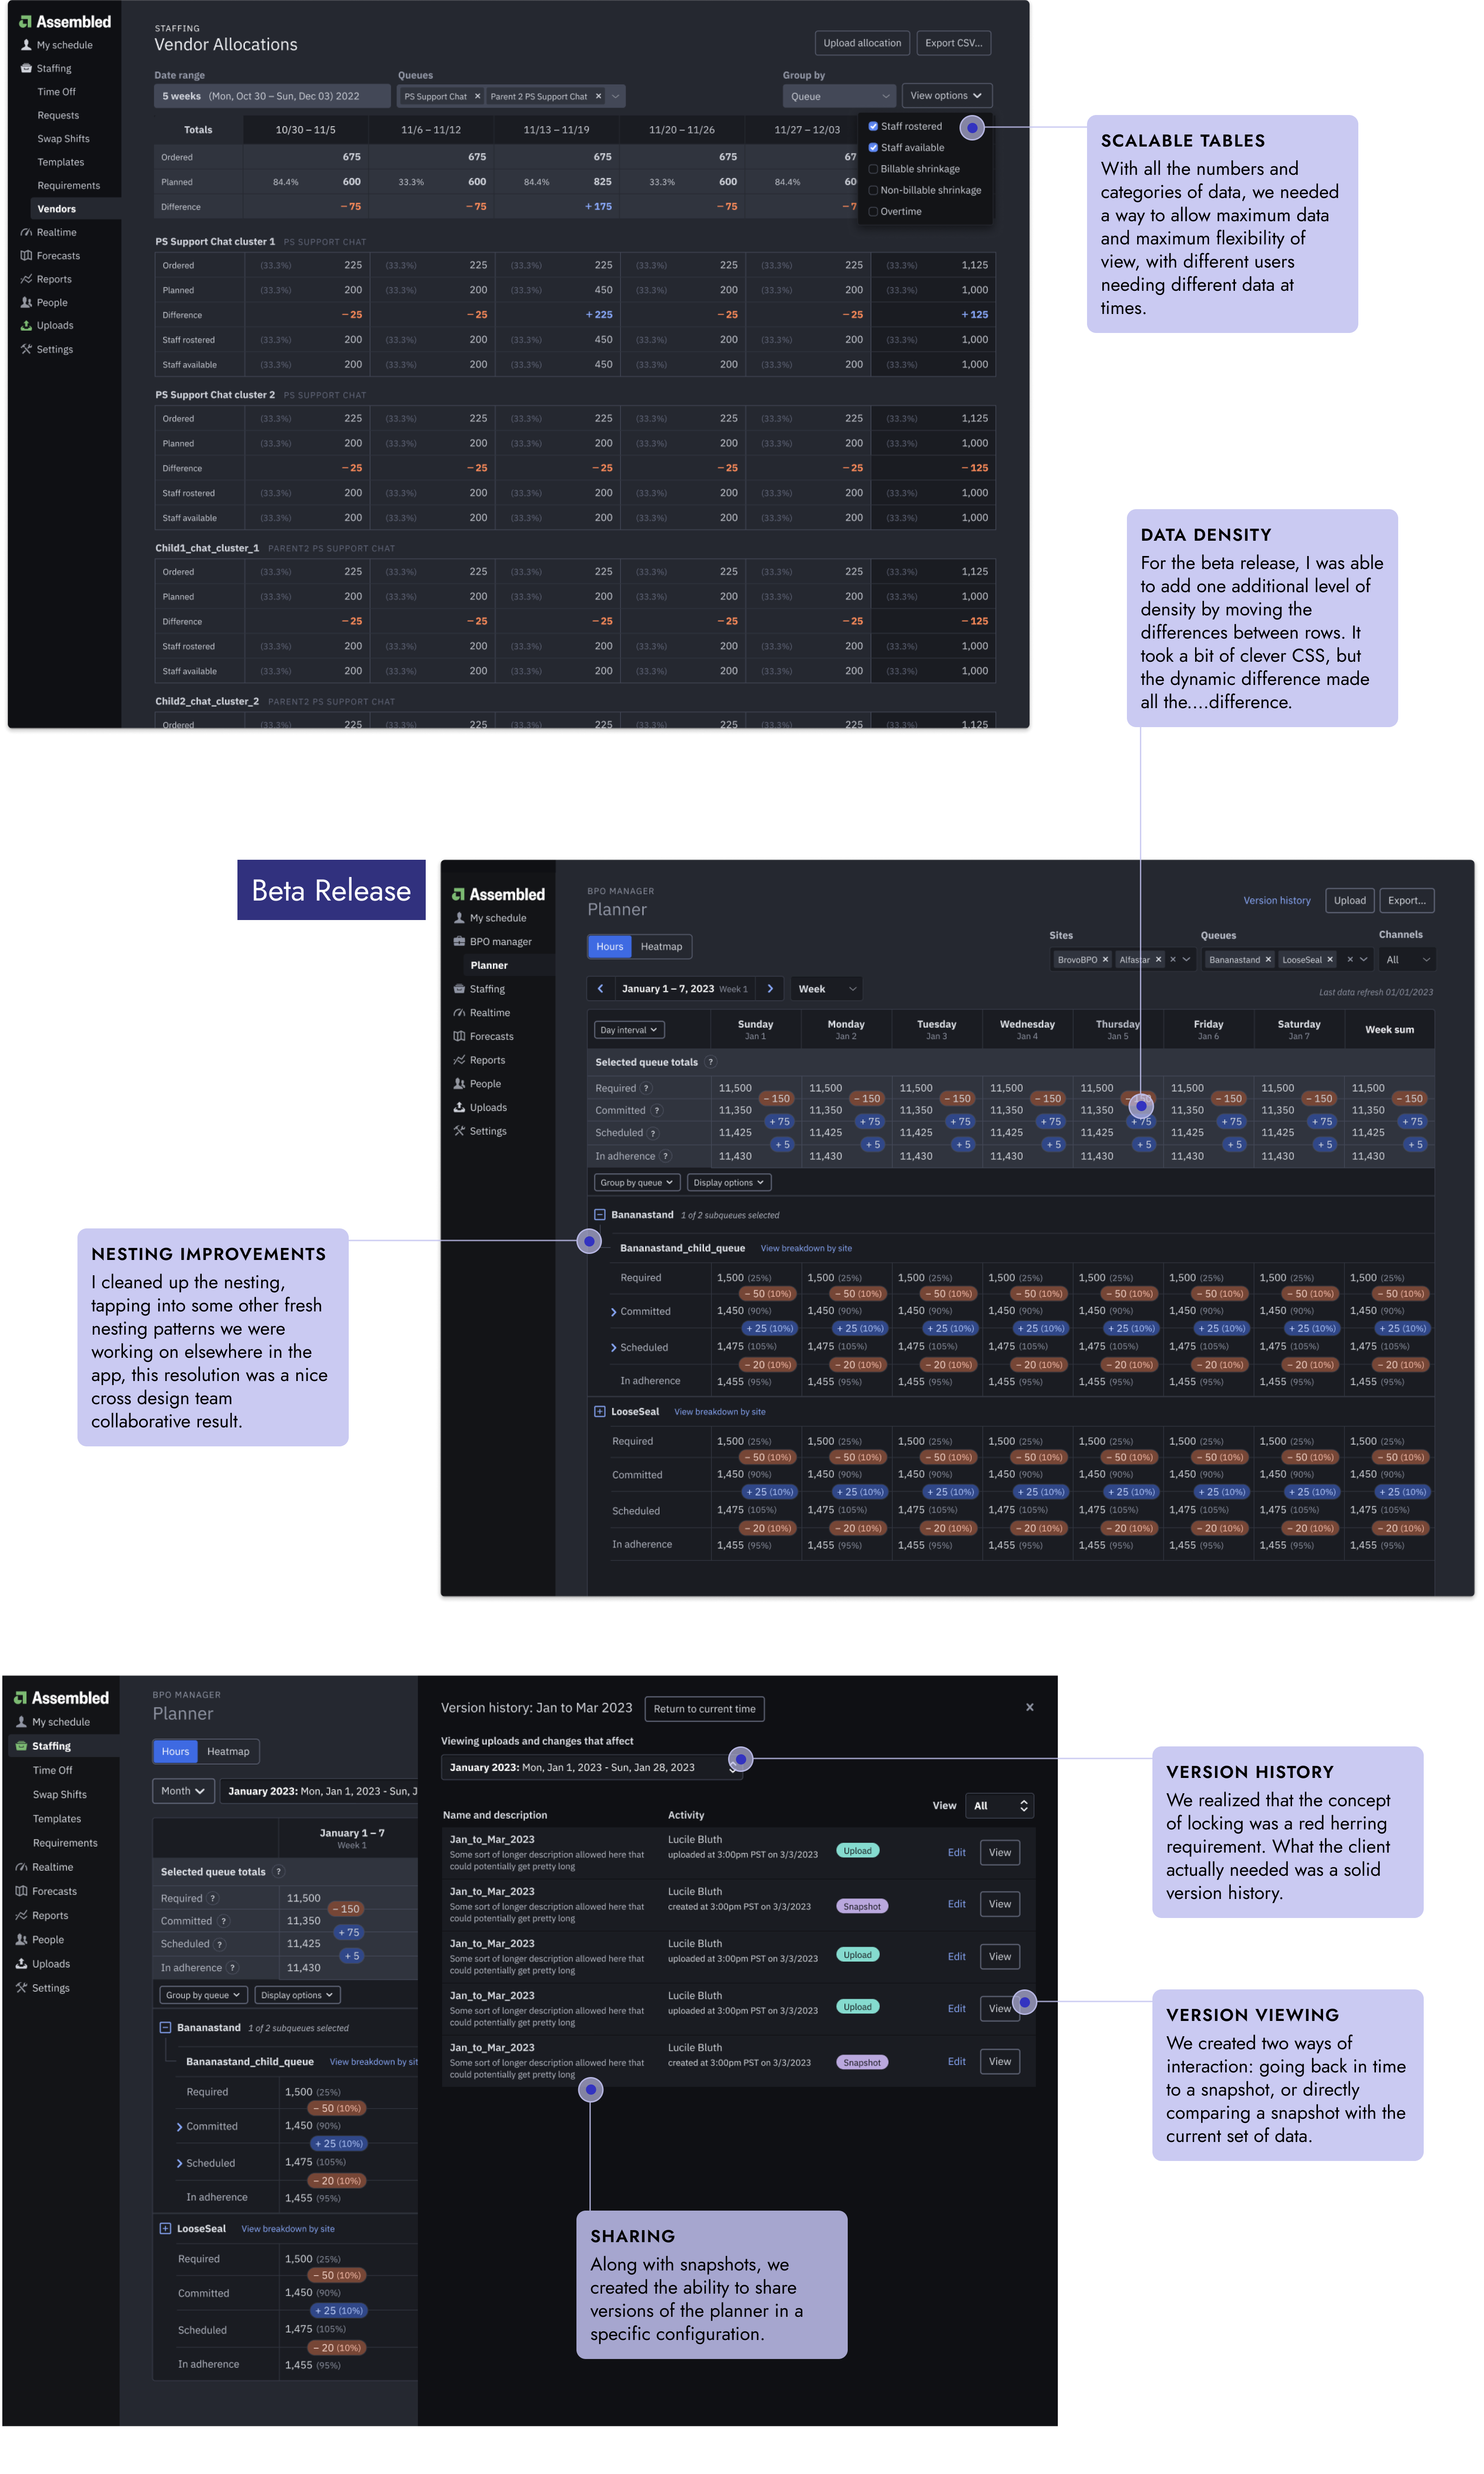Click the BPO manager briefcase icon
1484x2474 pixels.
click(459, 942)
